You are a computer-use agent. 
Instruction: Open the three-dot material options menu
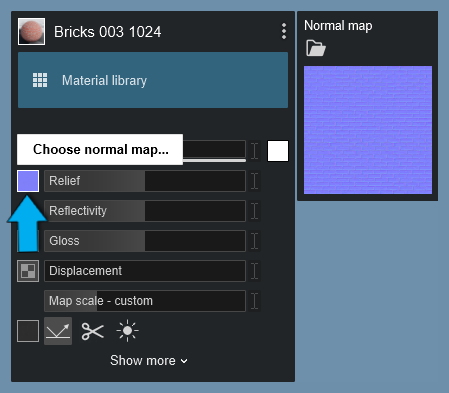(x=284, y=31)
